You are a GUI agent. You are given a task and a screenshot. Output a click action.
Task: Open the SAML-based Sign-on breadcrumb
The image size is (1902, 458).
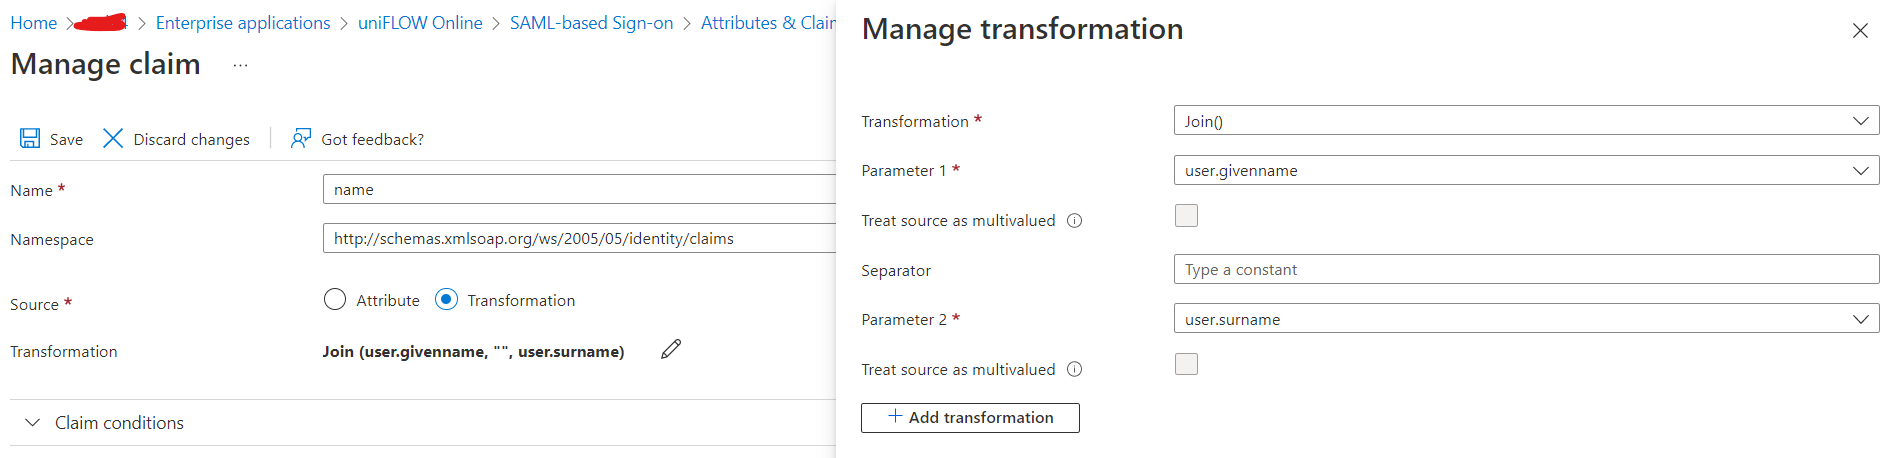pyautogui.click(x=591, y=23)
